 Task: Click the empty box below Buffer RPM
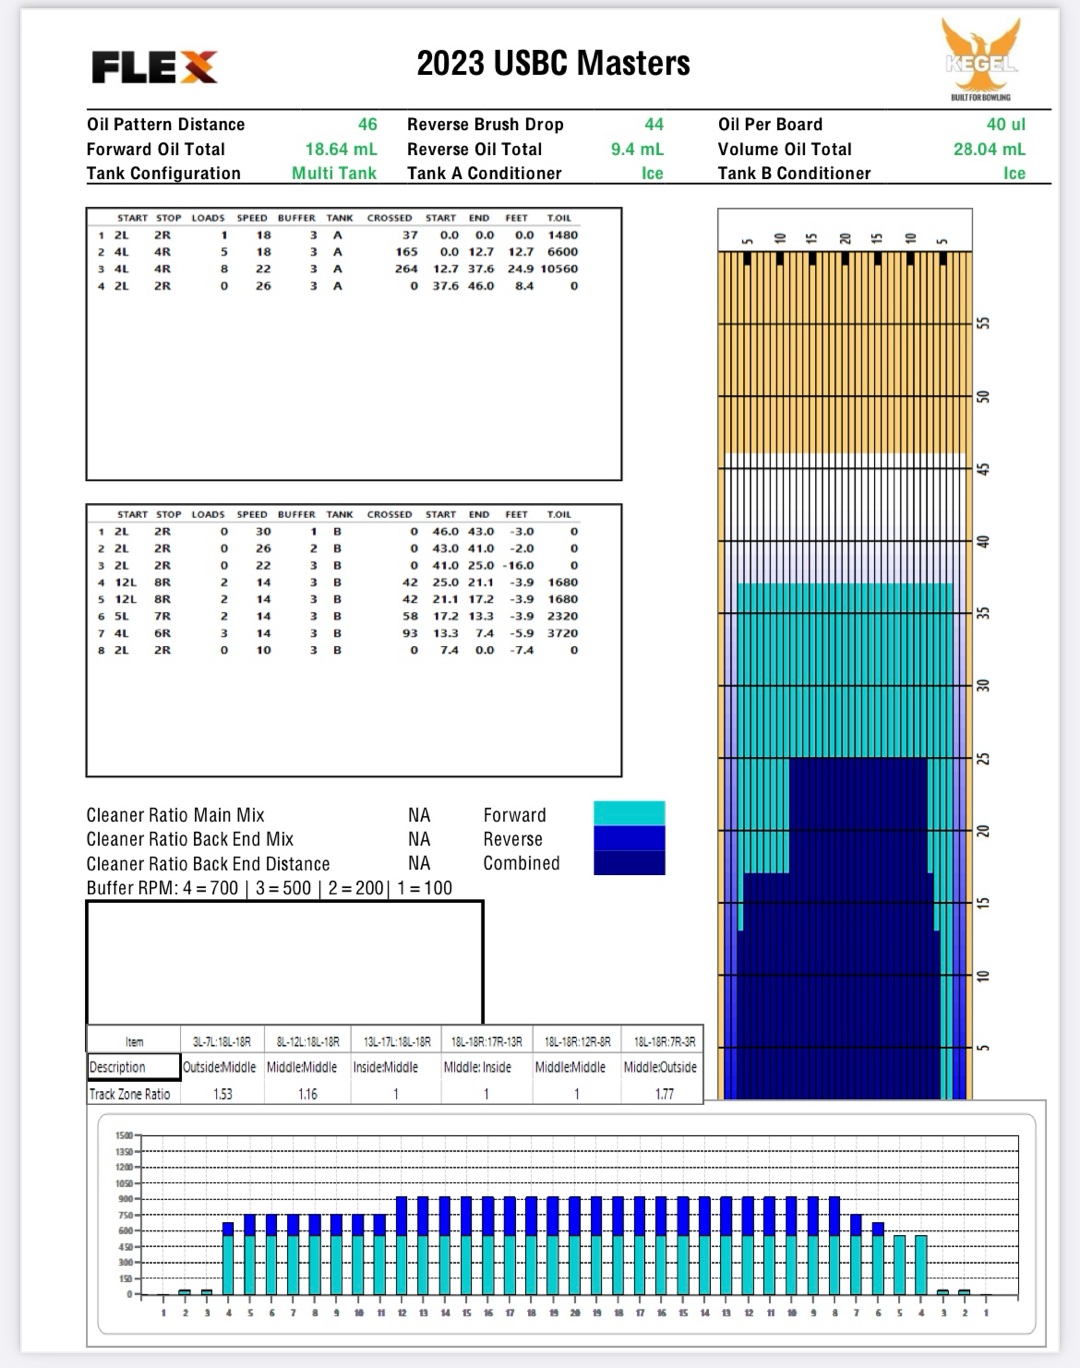click(x=285, y=962)
